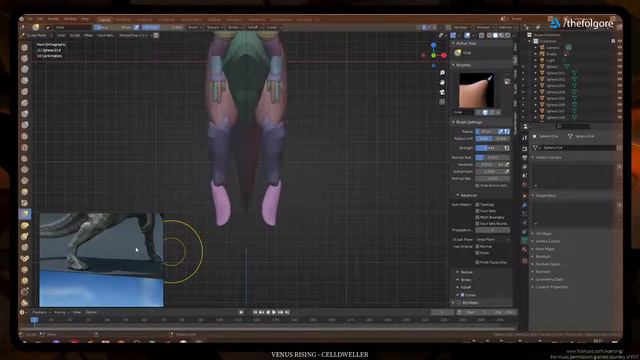640x360 pixels.
Task: Enable Use Original Plane checkbox
Action: [x=477, y=253]
